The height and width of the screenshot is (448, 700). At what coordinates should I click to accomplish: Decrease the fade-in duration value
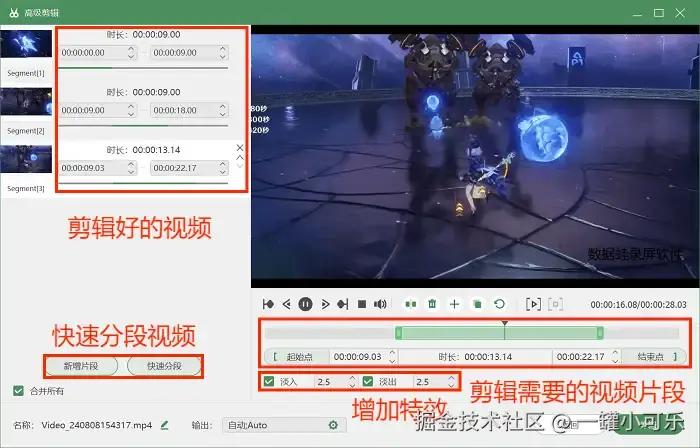352,385
